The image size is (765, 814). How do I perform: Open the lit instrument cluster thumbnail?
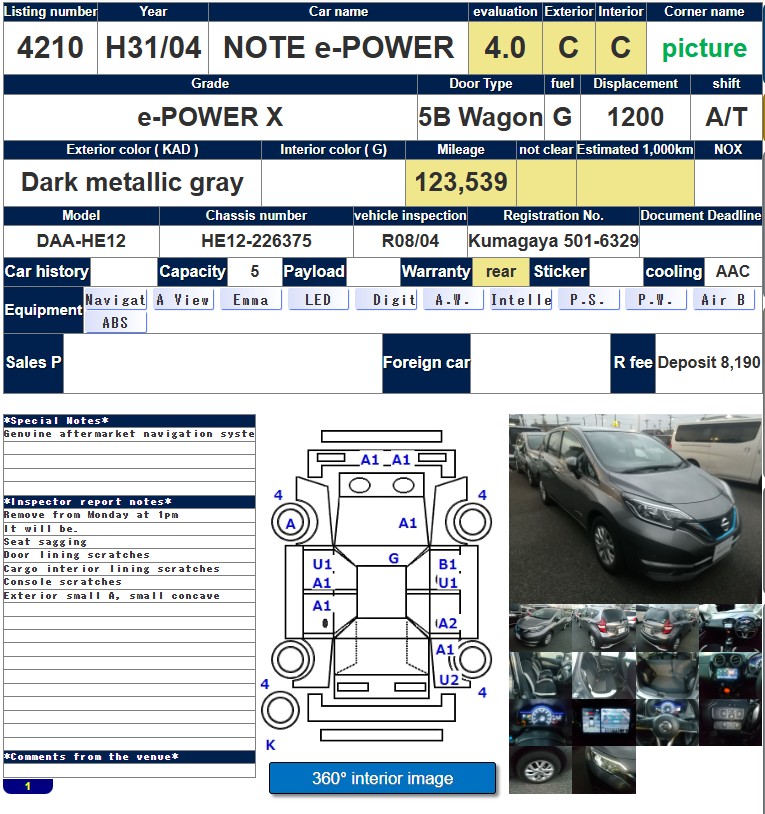point(540,723)
